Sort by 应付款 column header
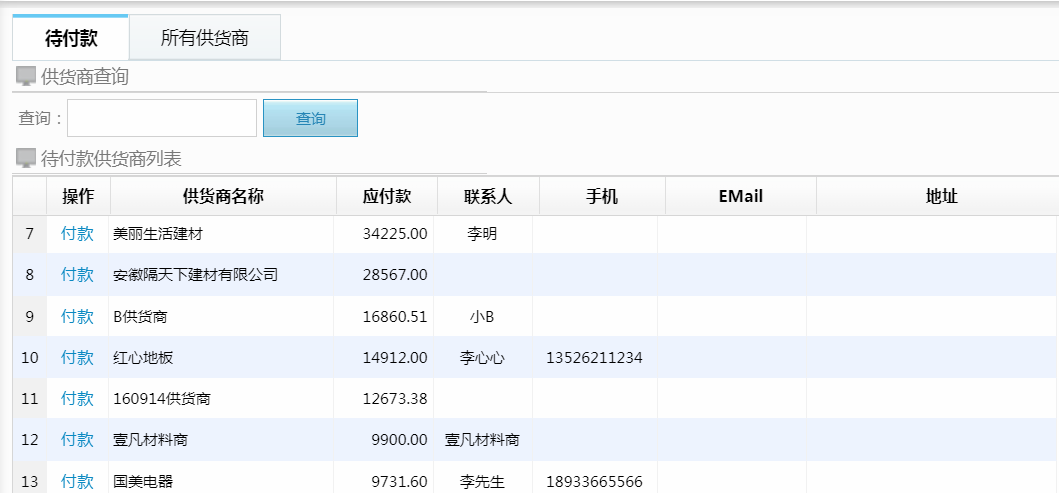 point(386,196)
